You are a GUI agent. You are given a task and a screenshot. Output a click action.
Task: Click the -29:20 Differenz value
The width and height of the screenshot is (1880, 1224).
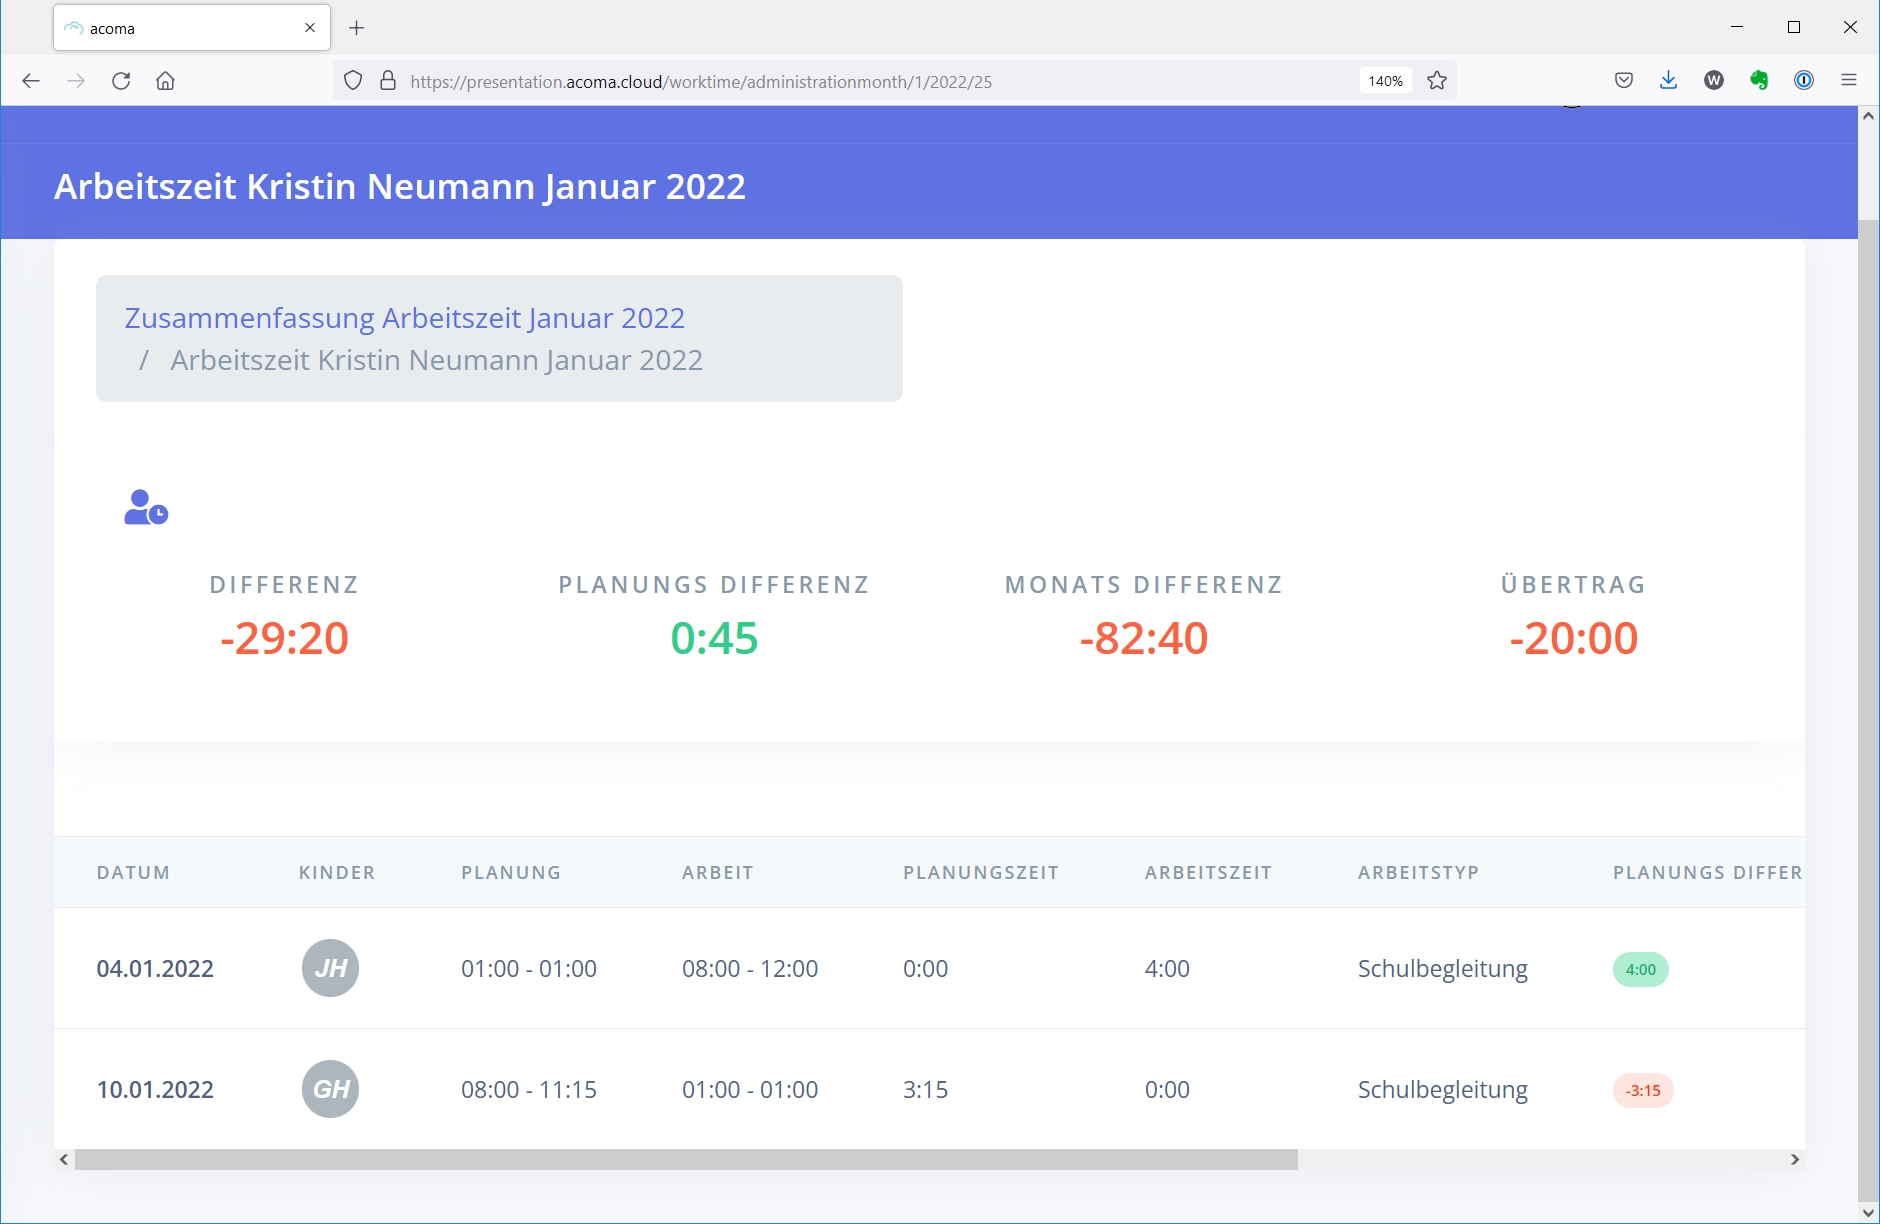(x=284, y=638)
